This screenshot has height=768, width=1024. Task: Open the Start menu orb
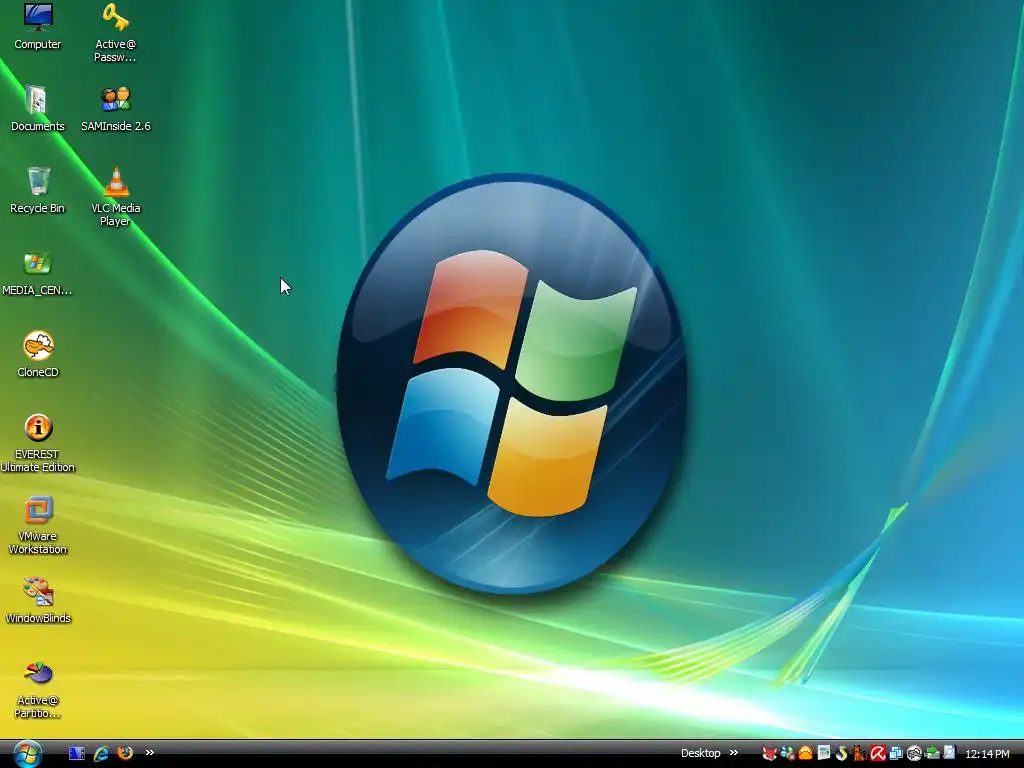tap(28, 754)
